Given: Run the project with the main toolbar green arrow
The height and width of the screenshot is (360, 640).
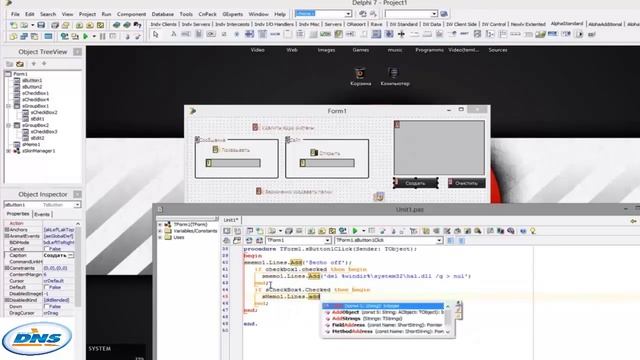Looking at the screenshot, I should (86, 36).
